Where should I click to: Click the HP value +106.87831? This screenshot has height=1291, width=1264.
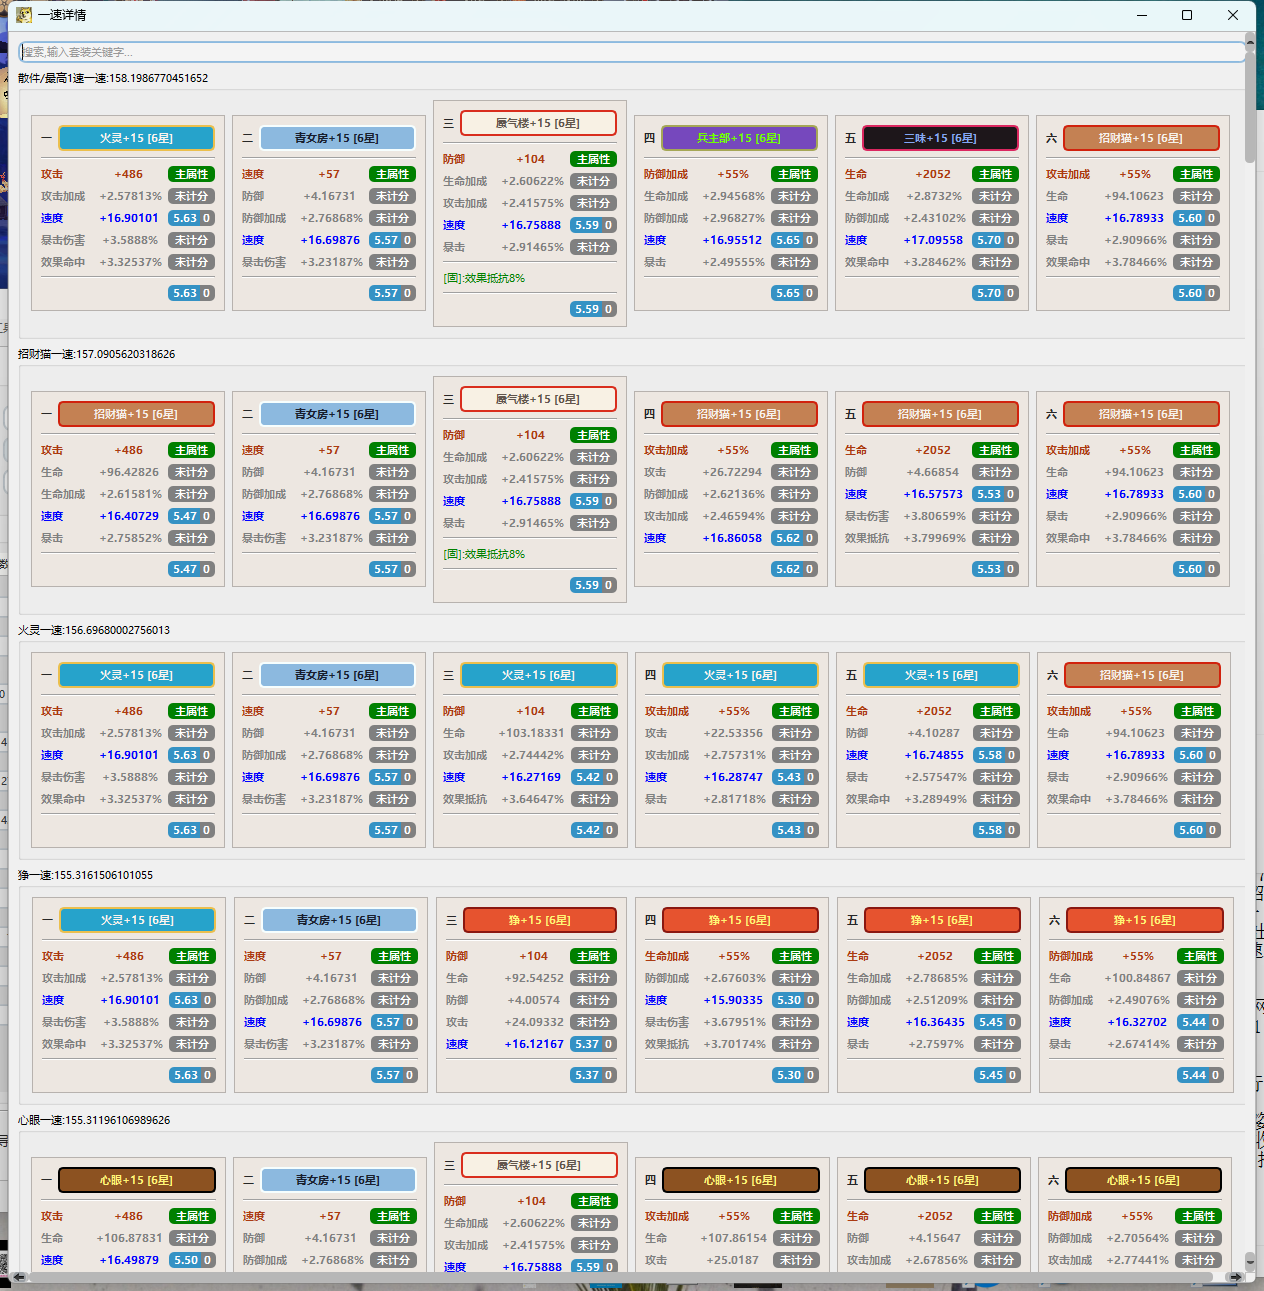click(x=129, y=1238)
